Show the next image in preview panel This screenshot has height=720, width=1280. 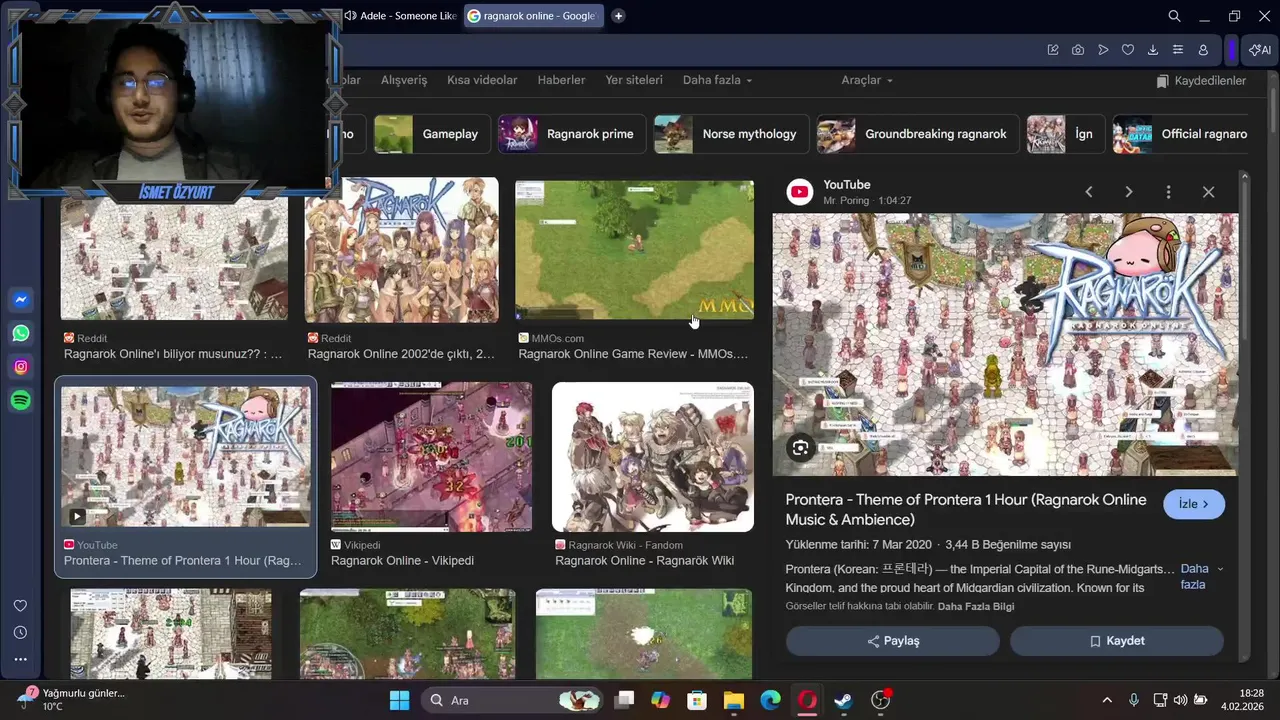click(1129, 192)
